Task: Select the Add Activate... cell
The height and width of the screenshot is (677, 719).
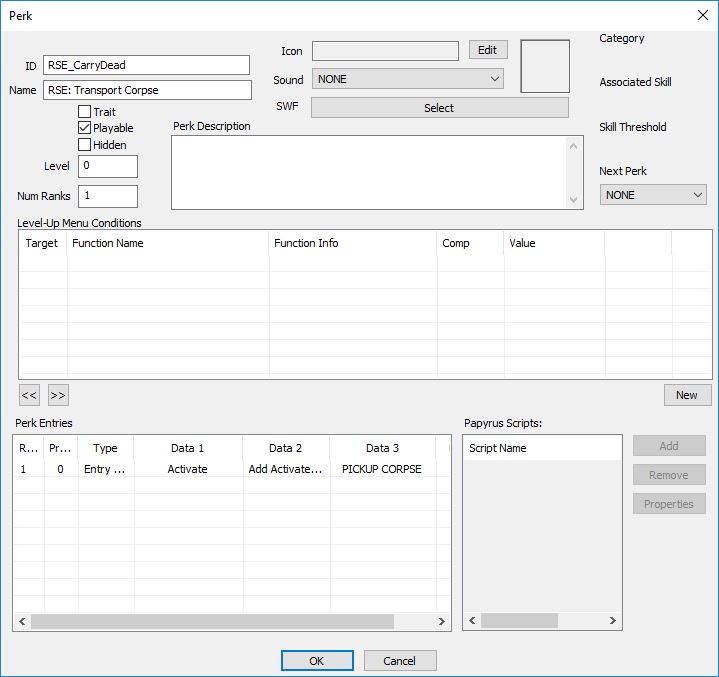Action: point(286,469)
